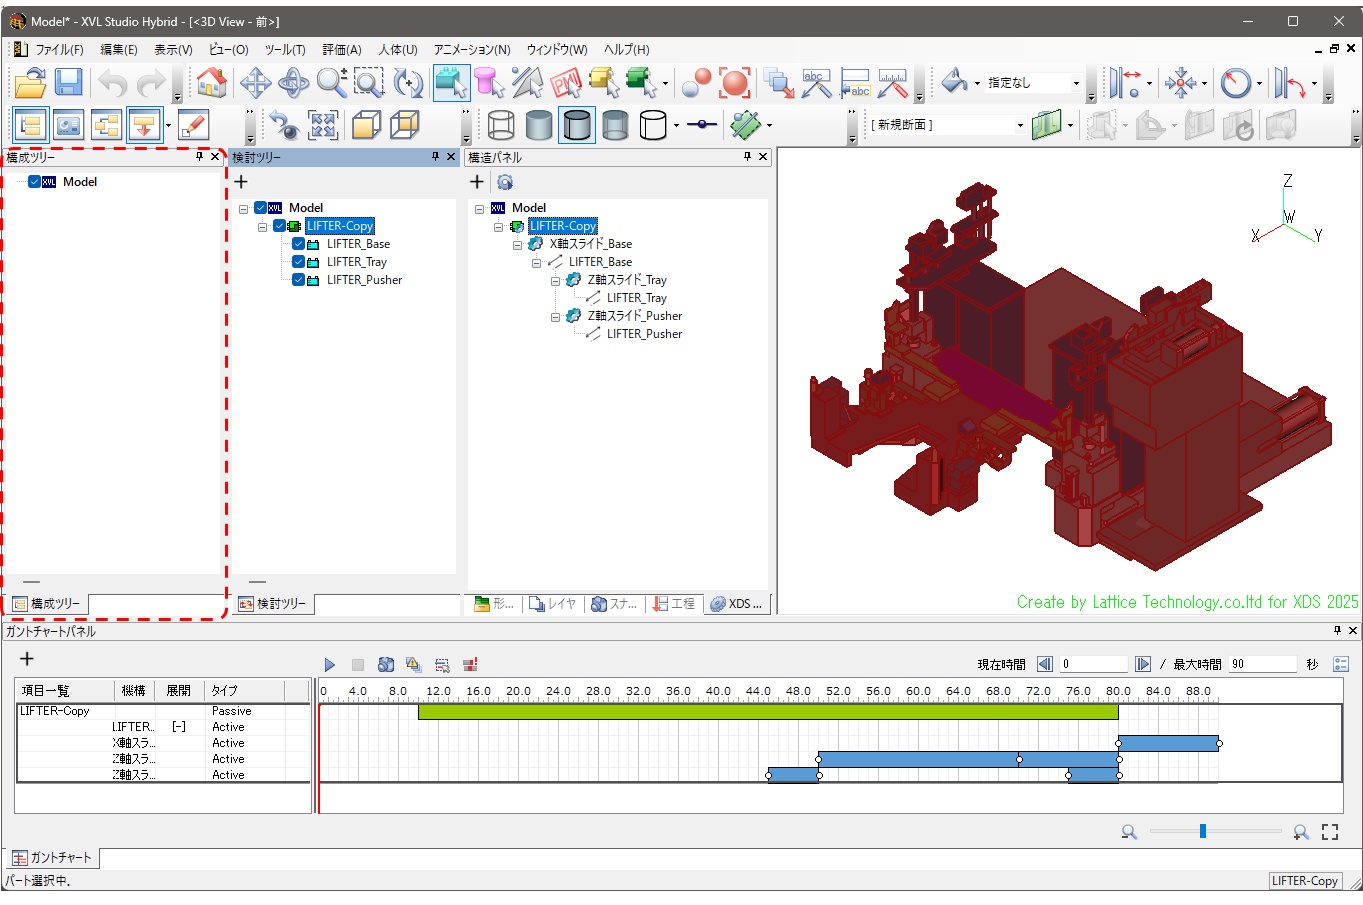Toggle the LIFTER_Tray checkbox

tap(299, 262)
